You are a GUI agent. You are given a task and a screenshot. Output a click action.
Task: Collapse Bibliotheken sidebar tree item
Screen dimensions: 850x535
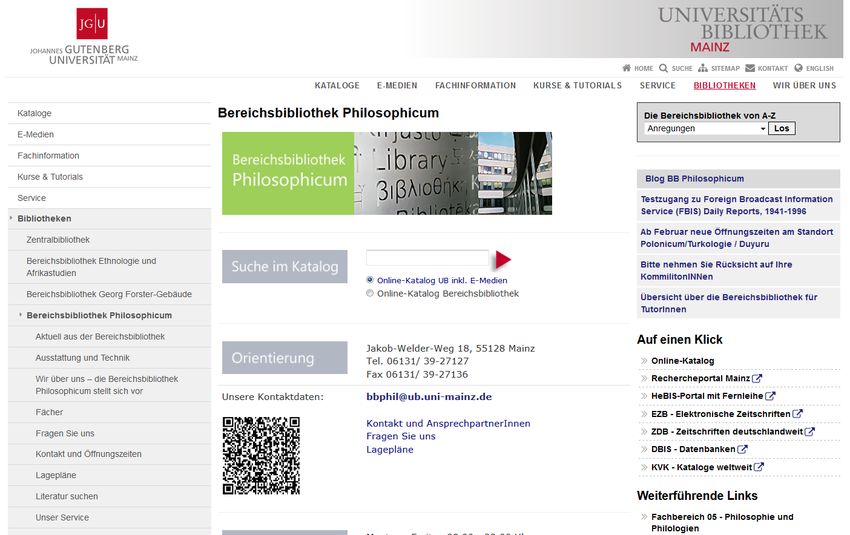click(x=11, y=218)
